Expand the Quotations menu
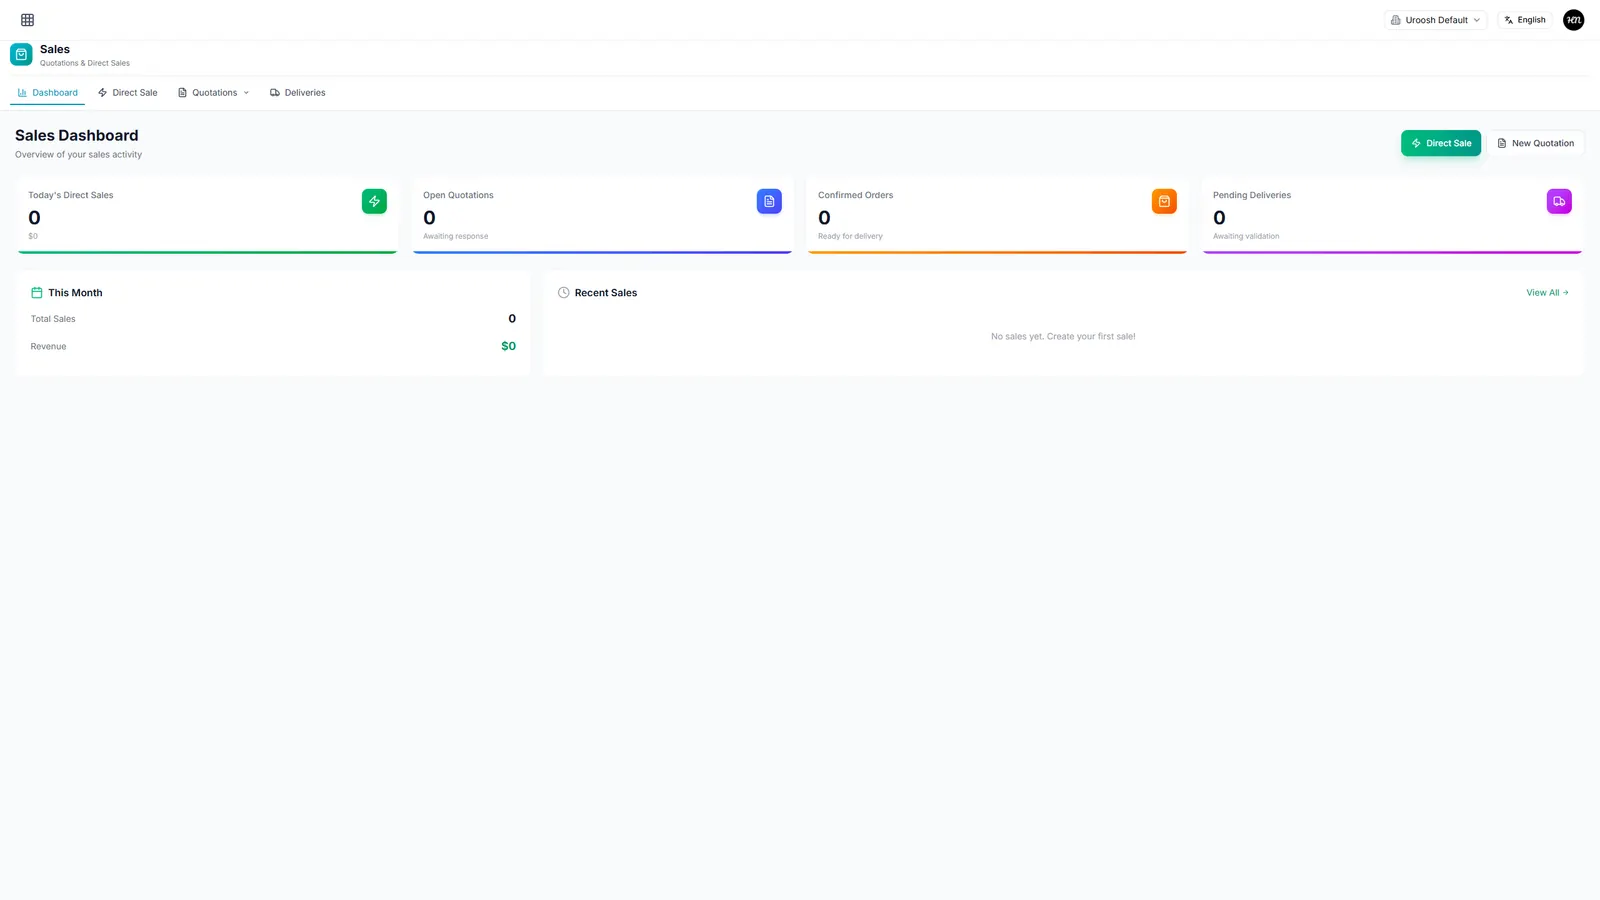 pyautogui.click(x=214, y=93)
